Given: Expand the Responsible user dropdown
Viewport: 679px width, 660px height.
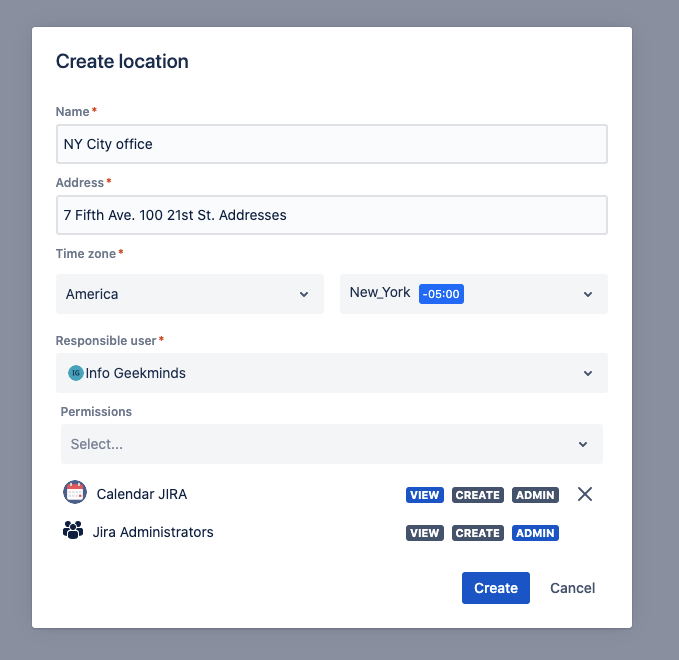Looking at the screenshot, I should (331, 373).
